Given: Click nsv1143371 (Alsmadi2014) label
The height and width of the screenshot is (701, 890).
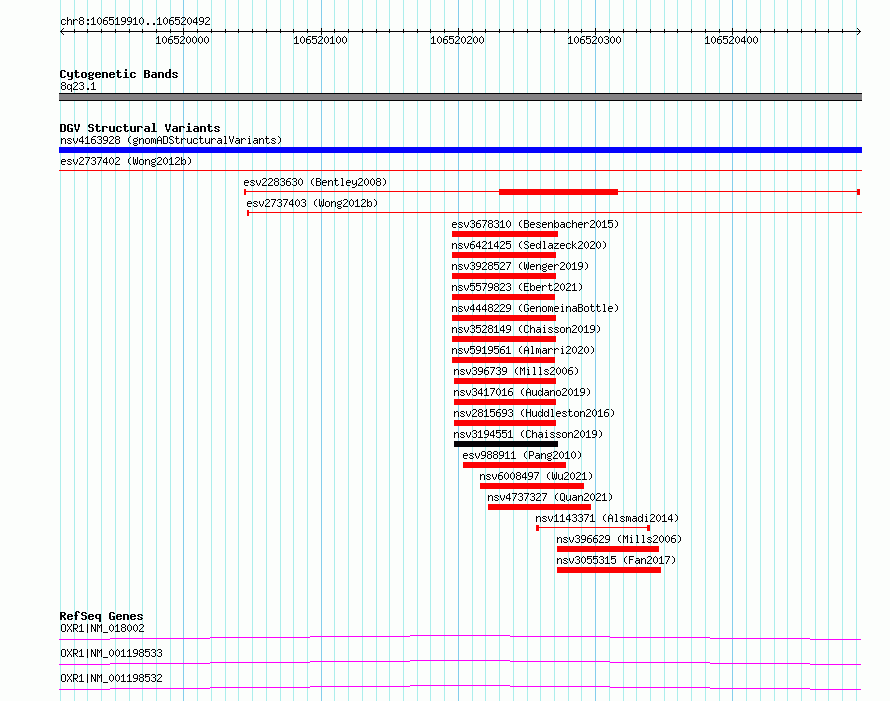Looking at the screenshot, I should [x=607, y=518].
